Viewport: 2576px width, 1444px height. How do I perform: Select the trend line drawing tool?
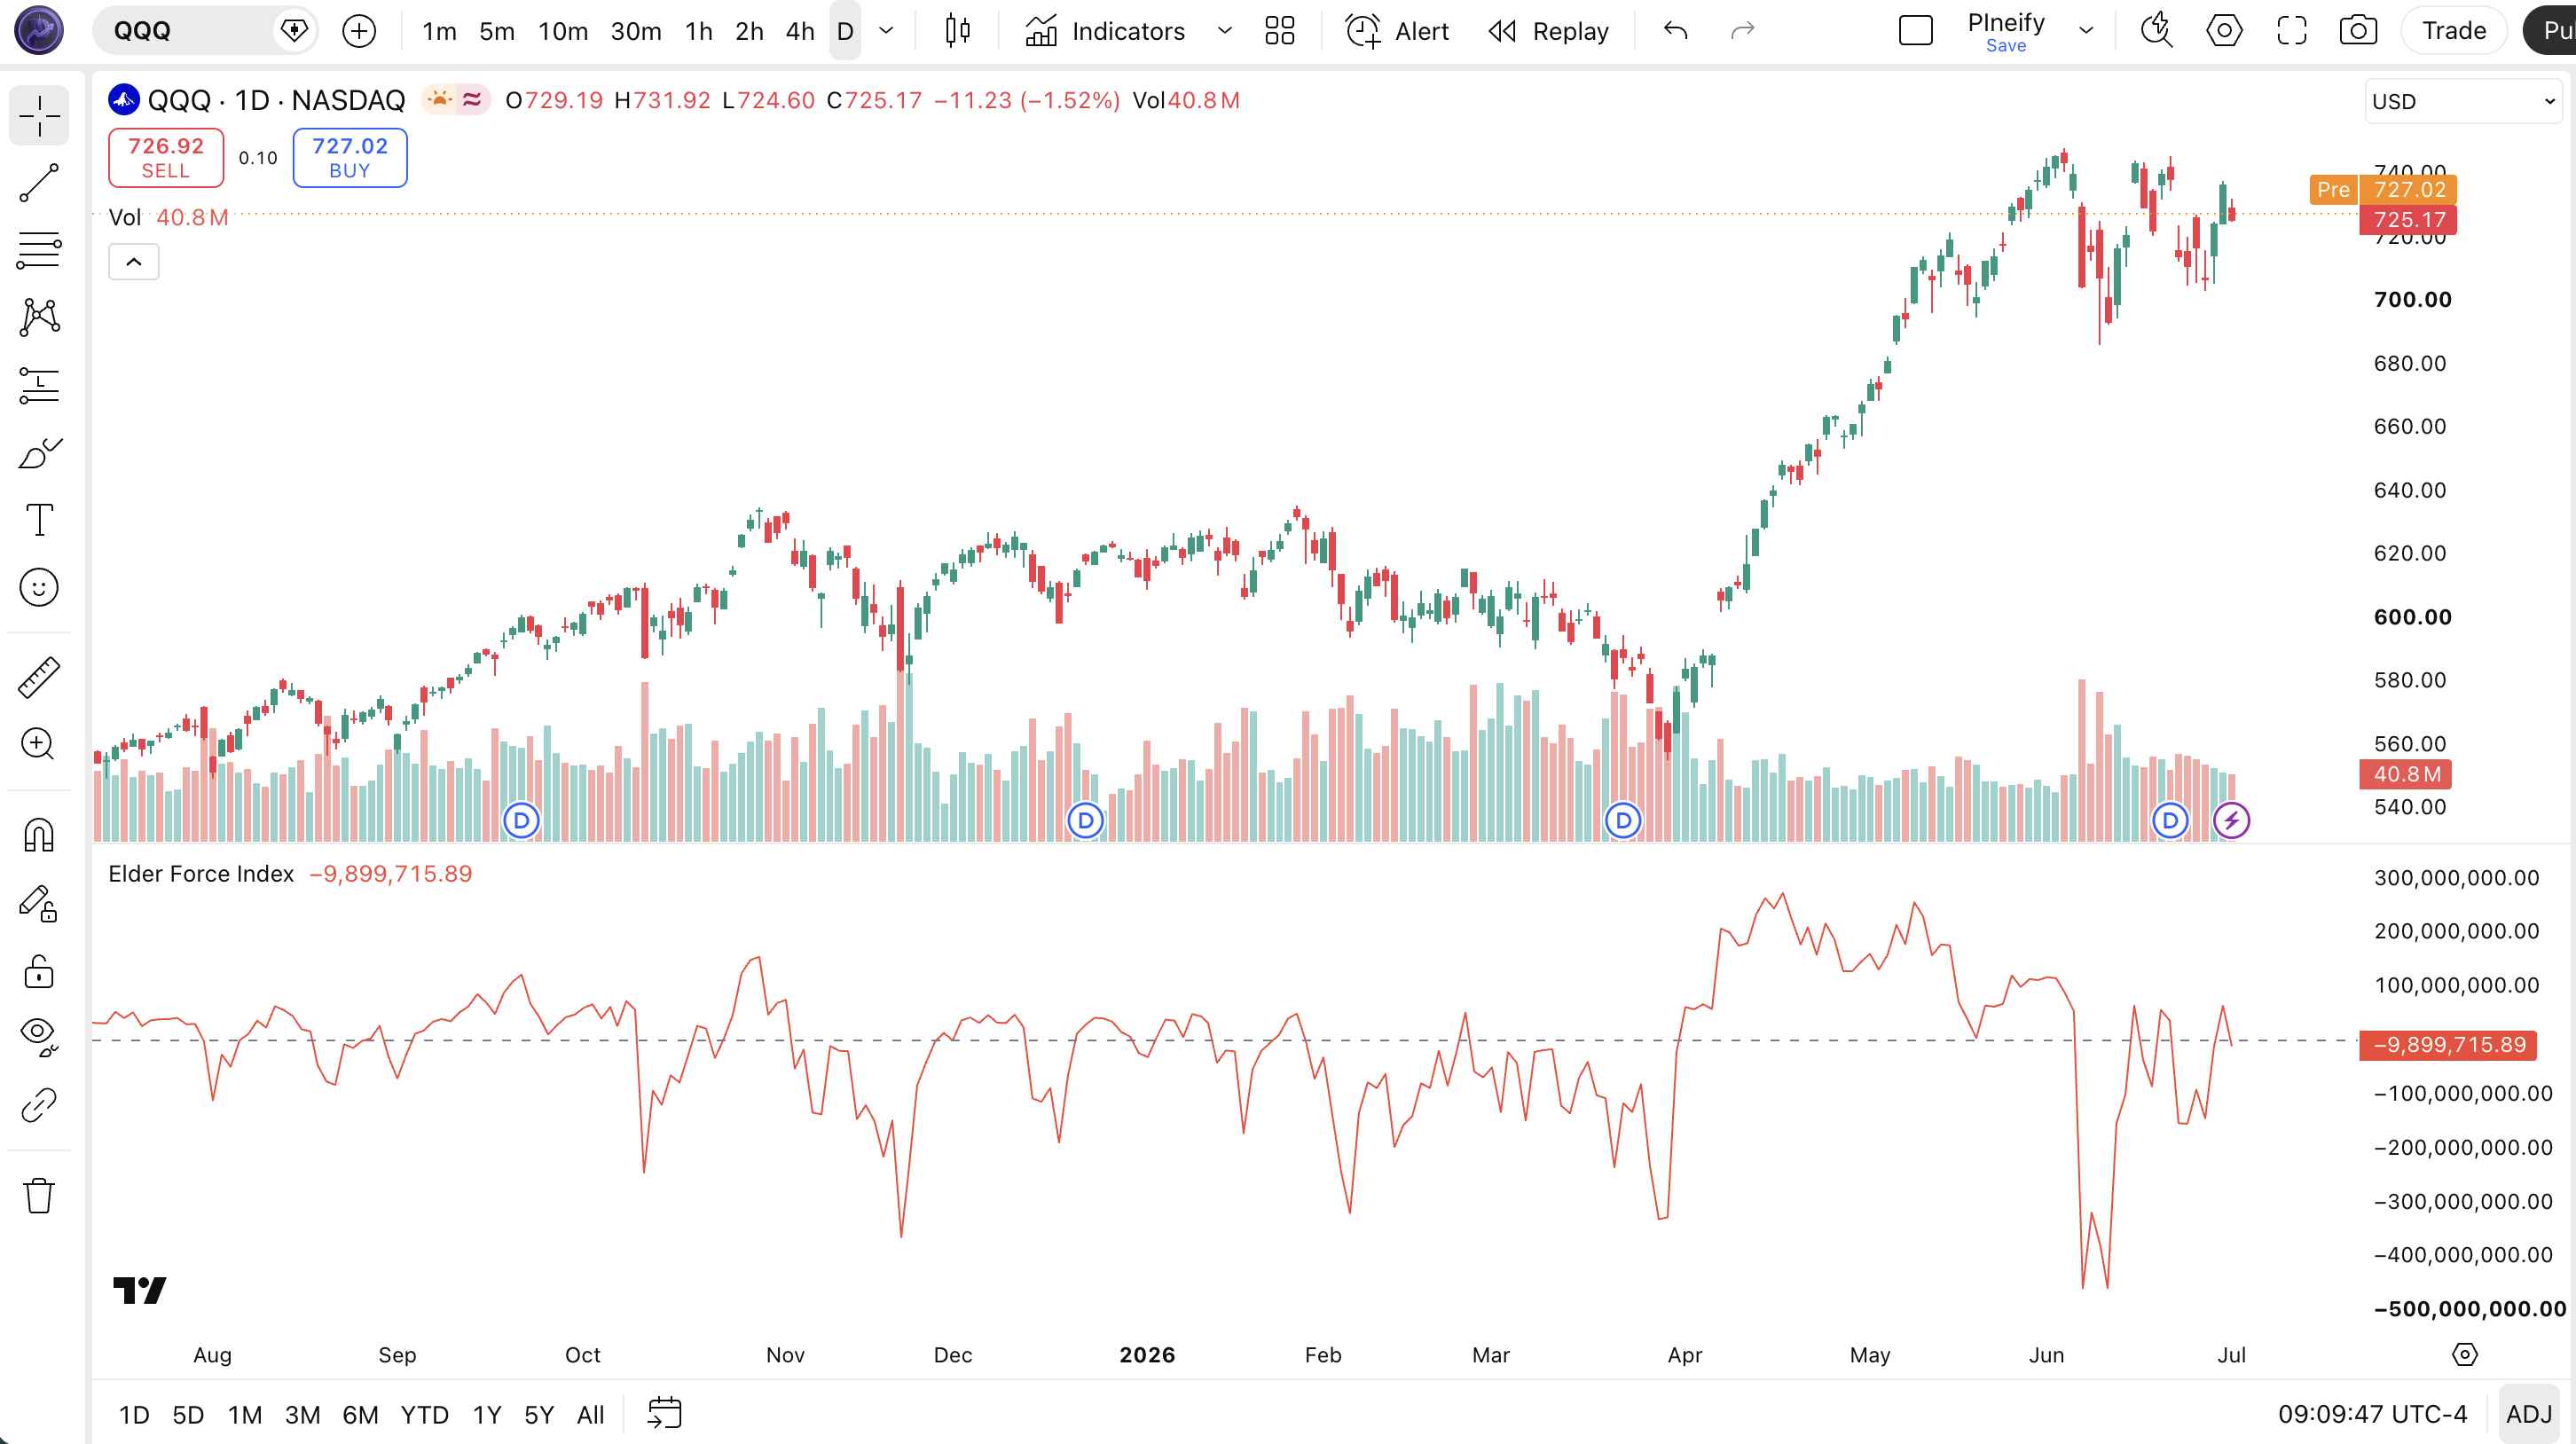[39, 183]
